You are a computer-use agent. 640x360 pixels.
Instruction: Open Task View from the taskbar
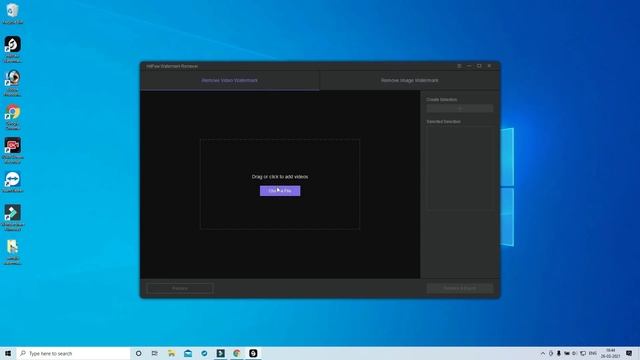click(155, 353)
